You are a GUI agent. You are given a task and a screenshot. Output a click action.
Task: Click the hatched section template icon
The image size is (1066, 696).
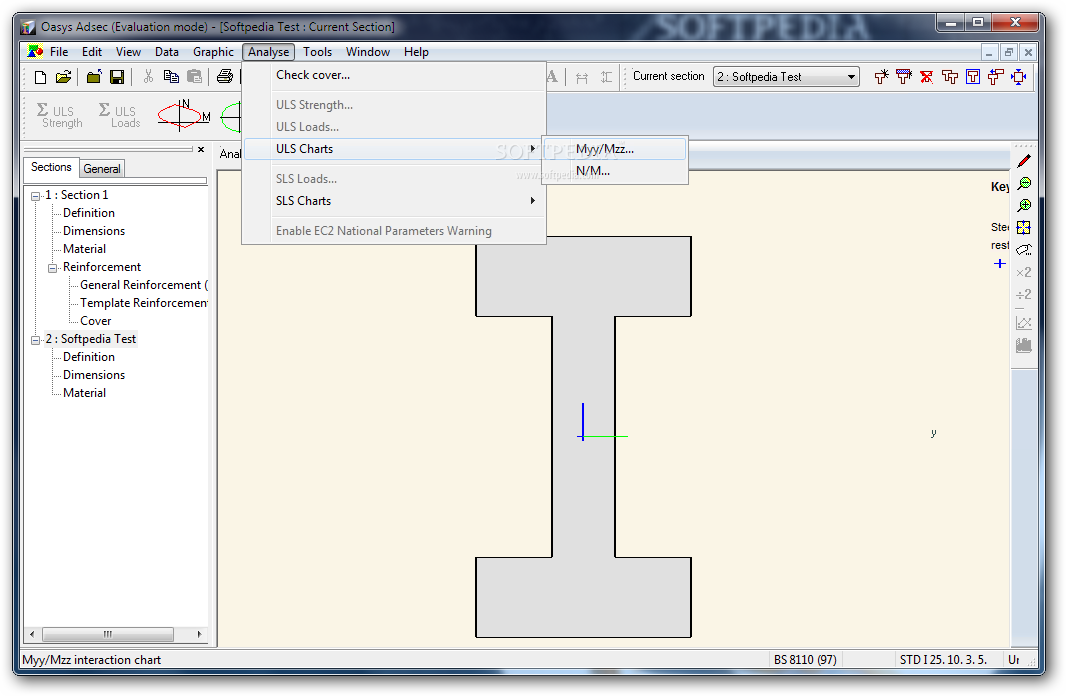pyautogui.click(x=904, y=77)
